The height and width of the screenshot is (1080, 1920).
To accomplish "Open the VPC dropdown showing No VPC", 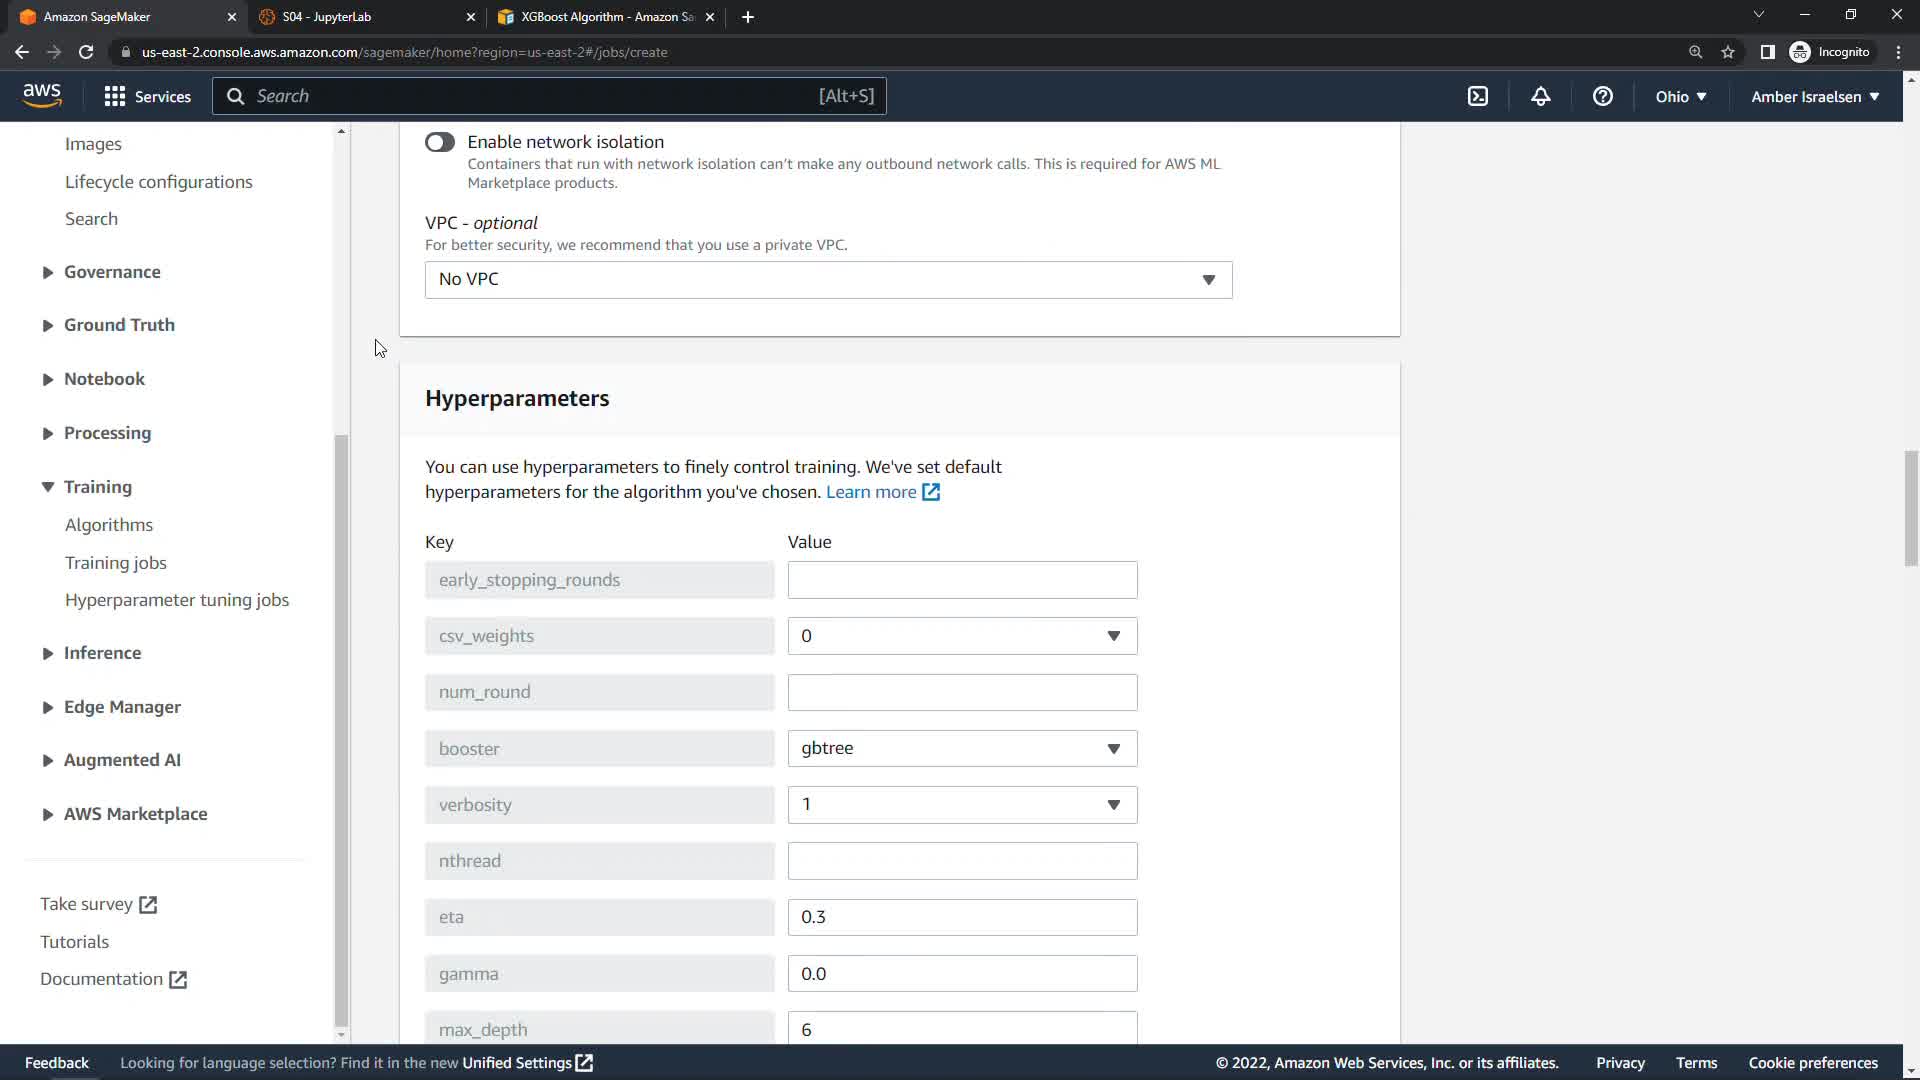I will pyautogui.click(x=828, y=279).
